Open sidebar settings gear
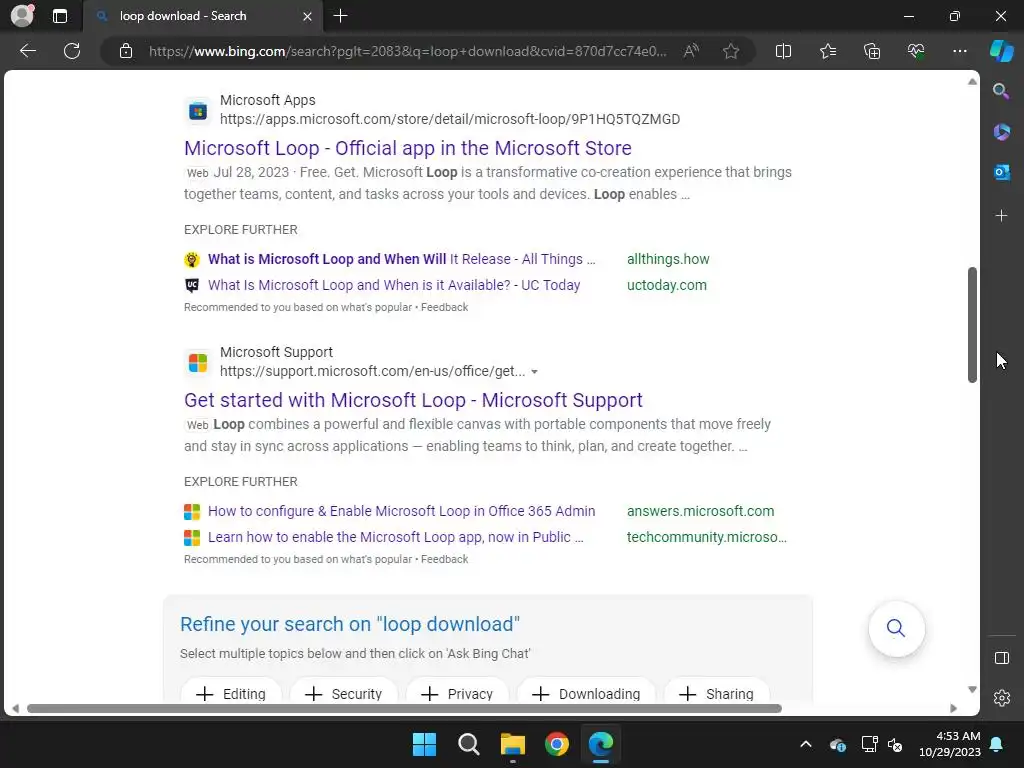Image resolution: width=1024 pixels, height=768 pixels. [1001, 698]
